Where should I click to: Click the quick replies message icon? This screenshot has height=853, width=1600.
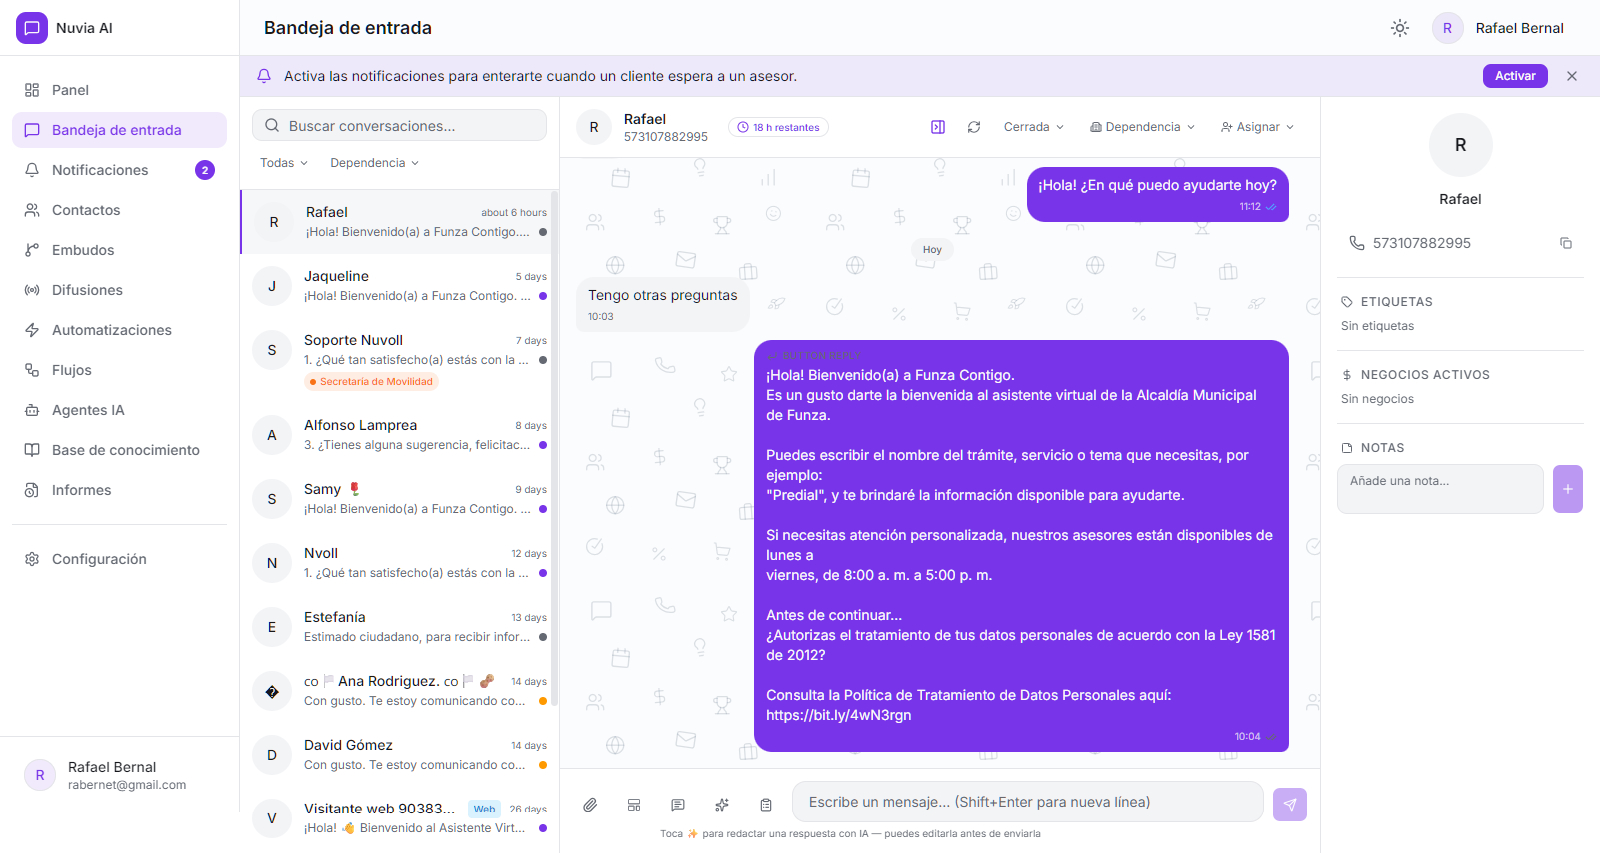pyautogui.click(x=678, y=805)
